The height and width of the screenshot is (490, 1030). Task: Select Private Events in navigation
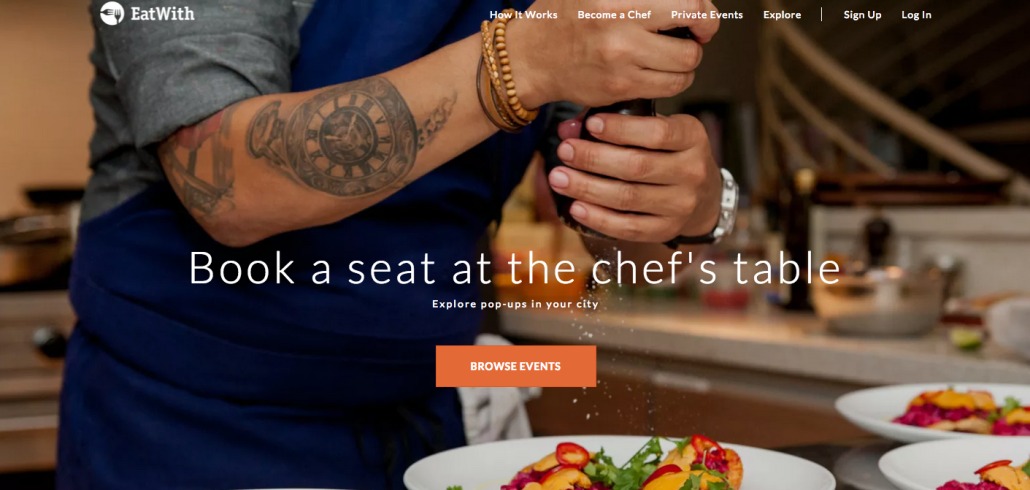coord(707,14)
